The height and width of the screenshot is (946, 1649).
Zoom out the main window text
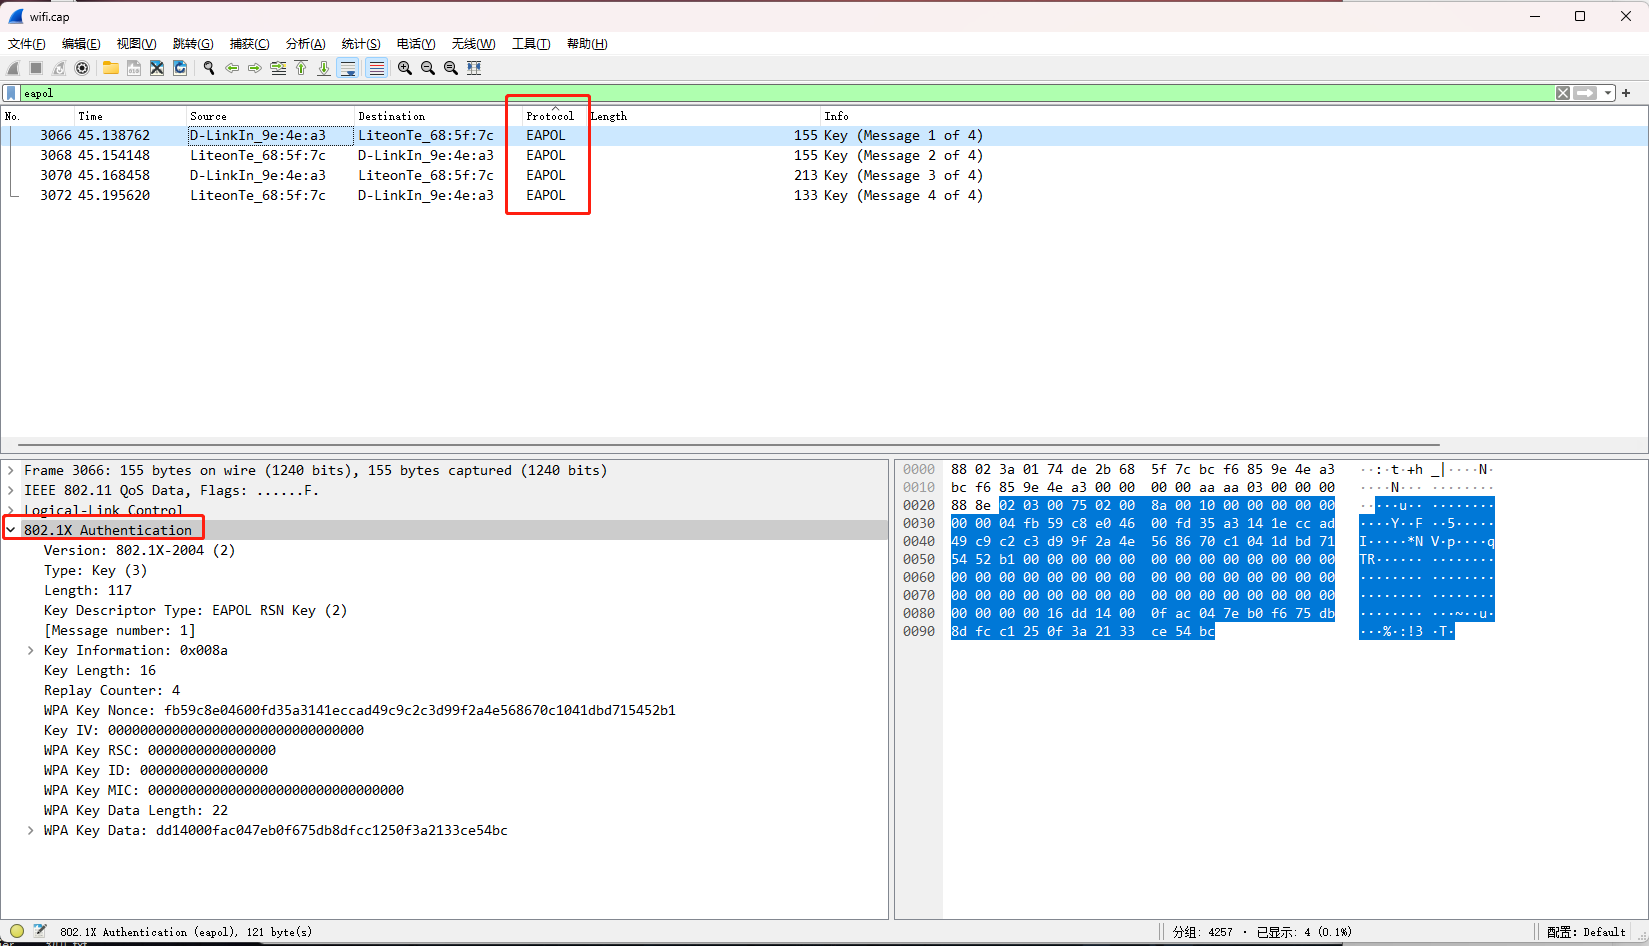pyautogui.click(x=428, y=68)
